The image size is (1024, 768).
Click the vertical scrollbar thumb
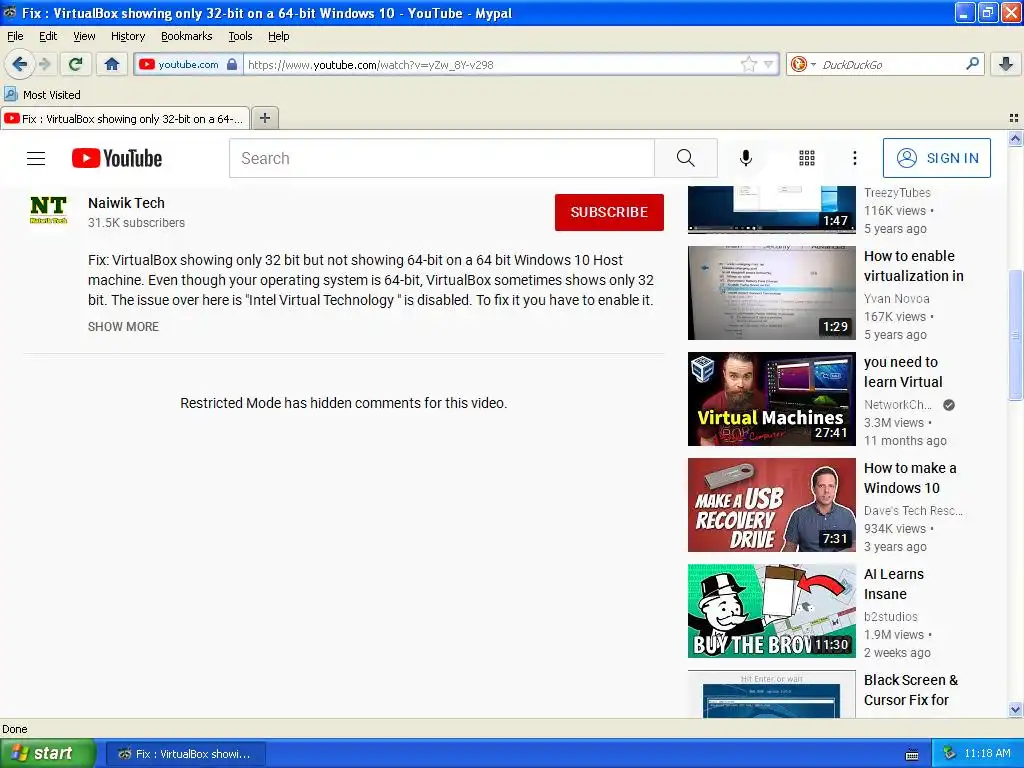(1015, 334)
